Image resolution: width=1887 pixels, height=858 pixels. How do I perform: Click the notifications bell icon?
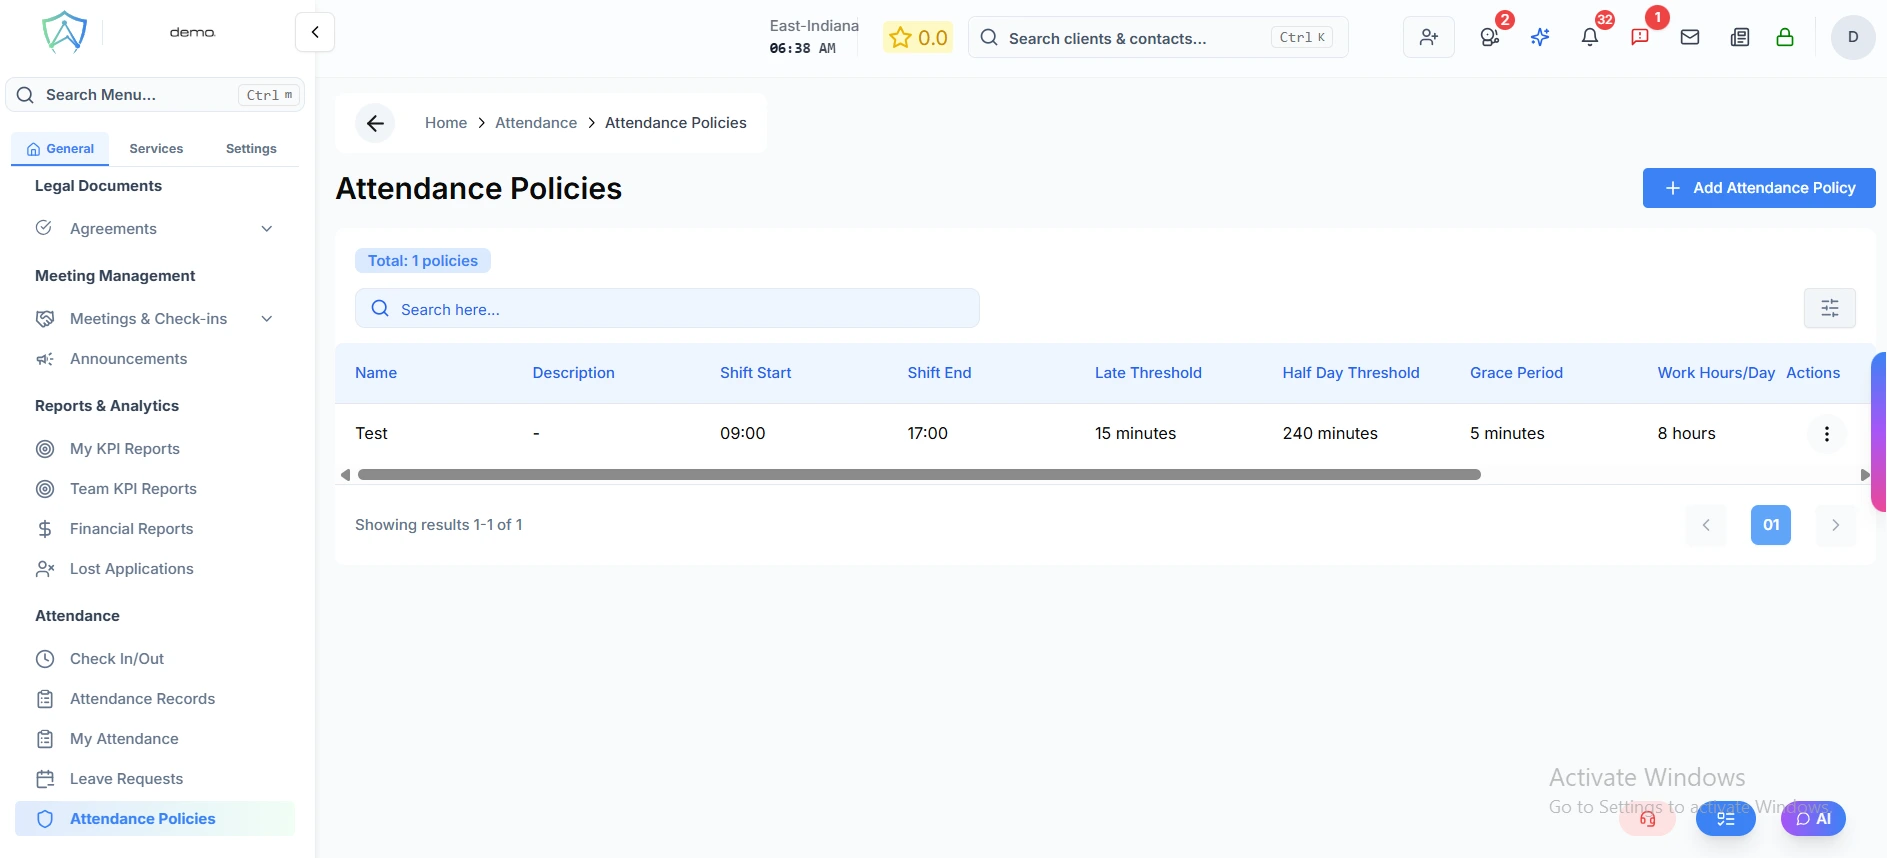(1589, 38)
